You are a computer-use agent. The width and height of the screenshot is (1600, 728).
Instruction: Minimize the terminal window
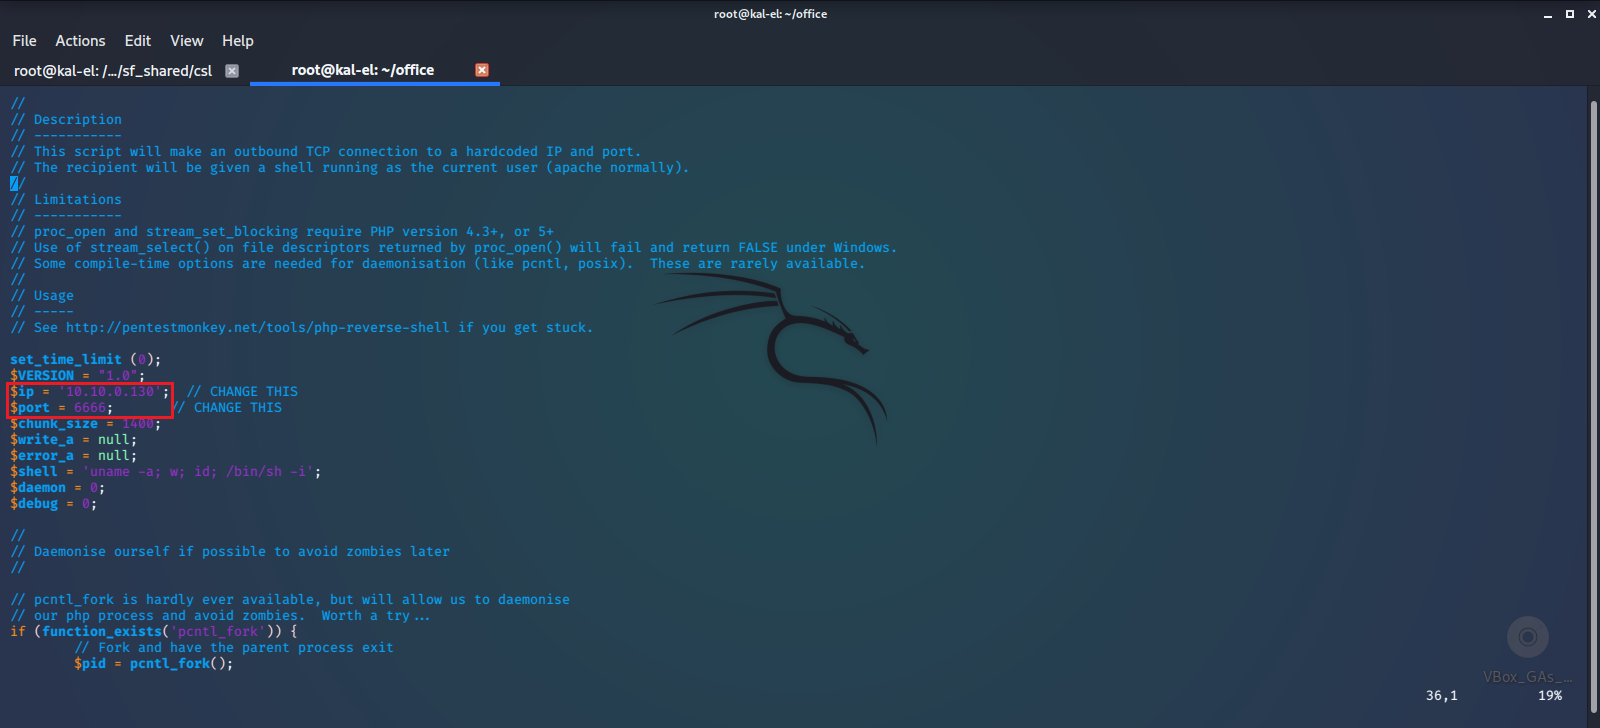click(1548, 14)
